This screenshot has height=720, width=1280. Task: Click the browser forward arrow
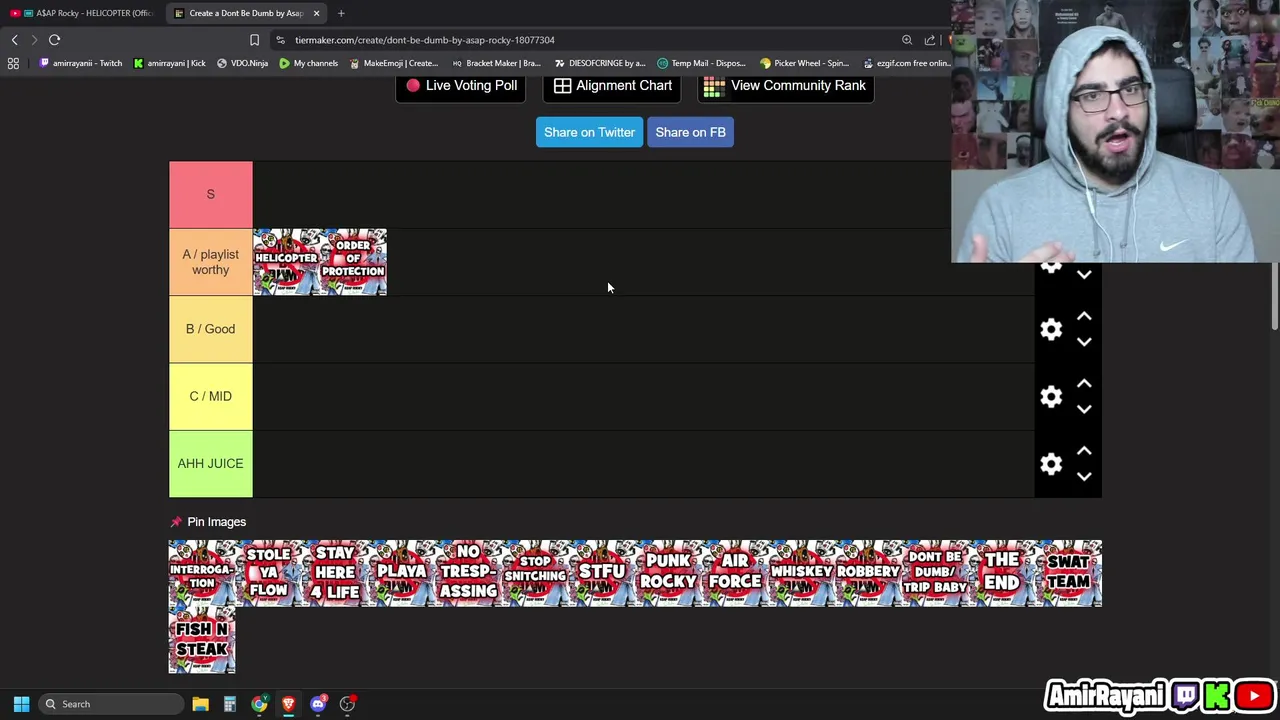pos(34,40)
